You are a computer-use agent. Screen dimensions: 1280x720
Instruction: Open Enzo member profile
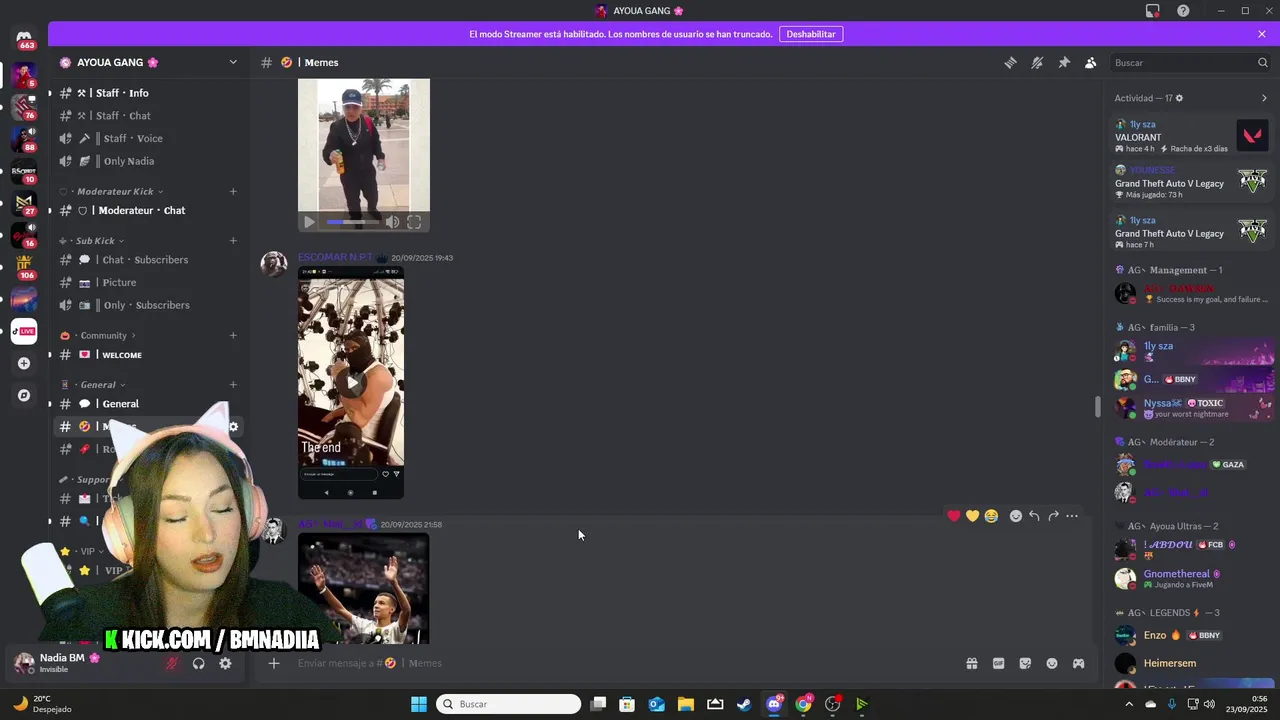1192,635
